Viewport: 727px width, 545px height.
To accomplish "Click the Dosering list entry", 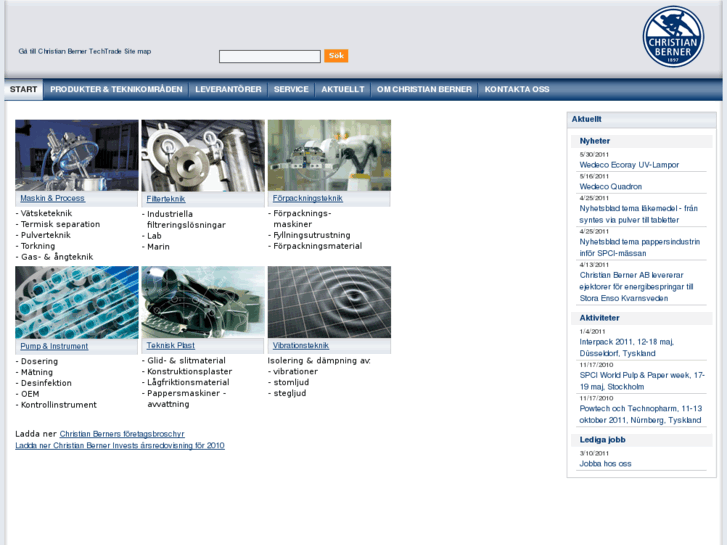I will click(x=39, y=361).
